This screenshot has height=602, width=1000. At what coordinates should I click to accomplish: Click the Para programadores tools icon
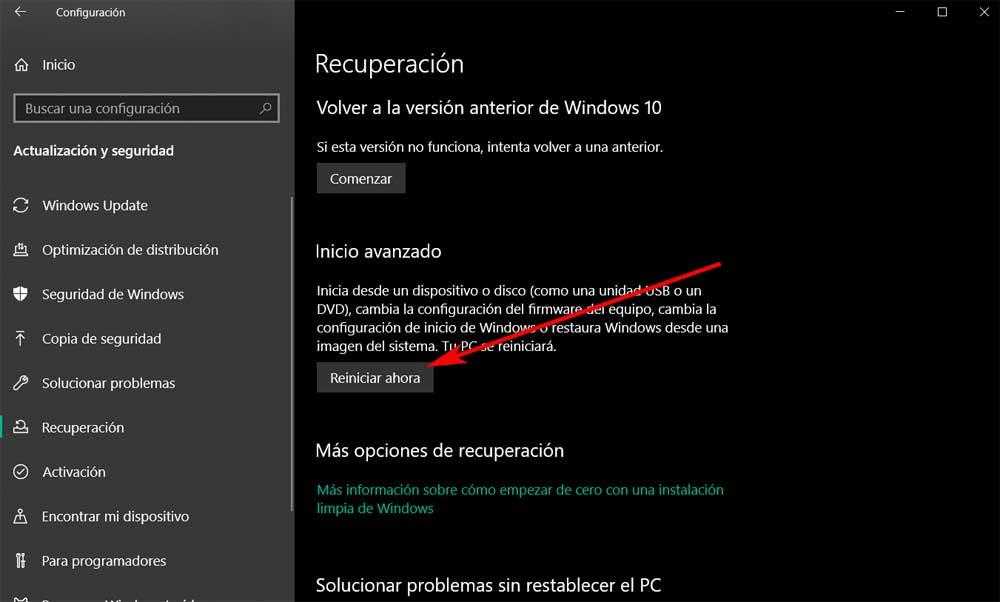click(x=20, y=561)
